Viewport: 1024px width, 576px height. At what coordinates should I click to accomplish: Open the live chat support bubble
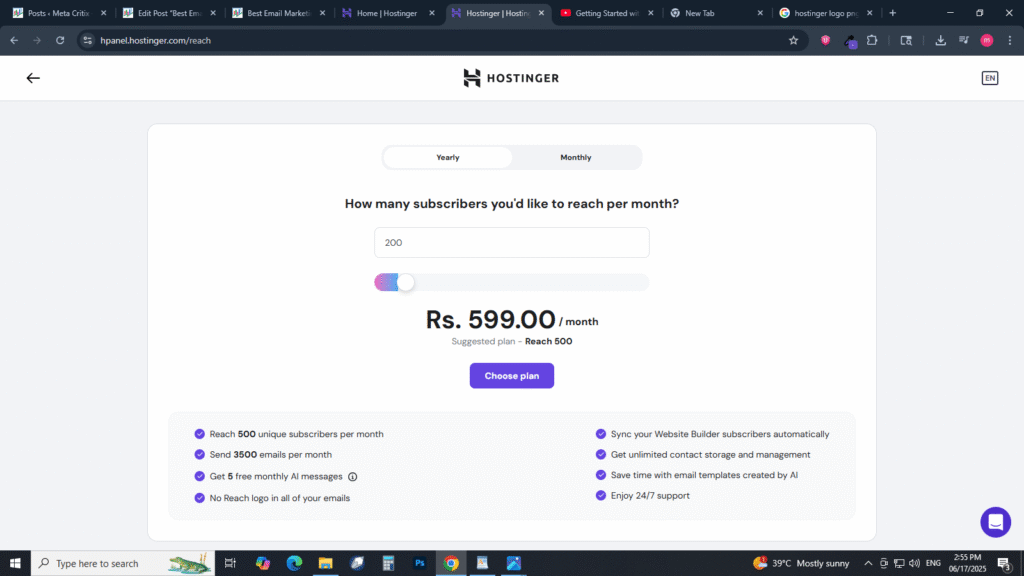995,522
